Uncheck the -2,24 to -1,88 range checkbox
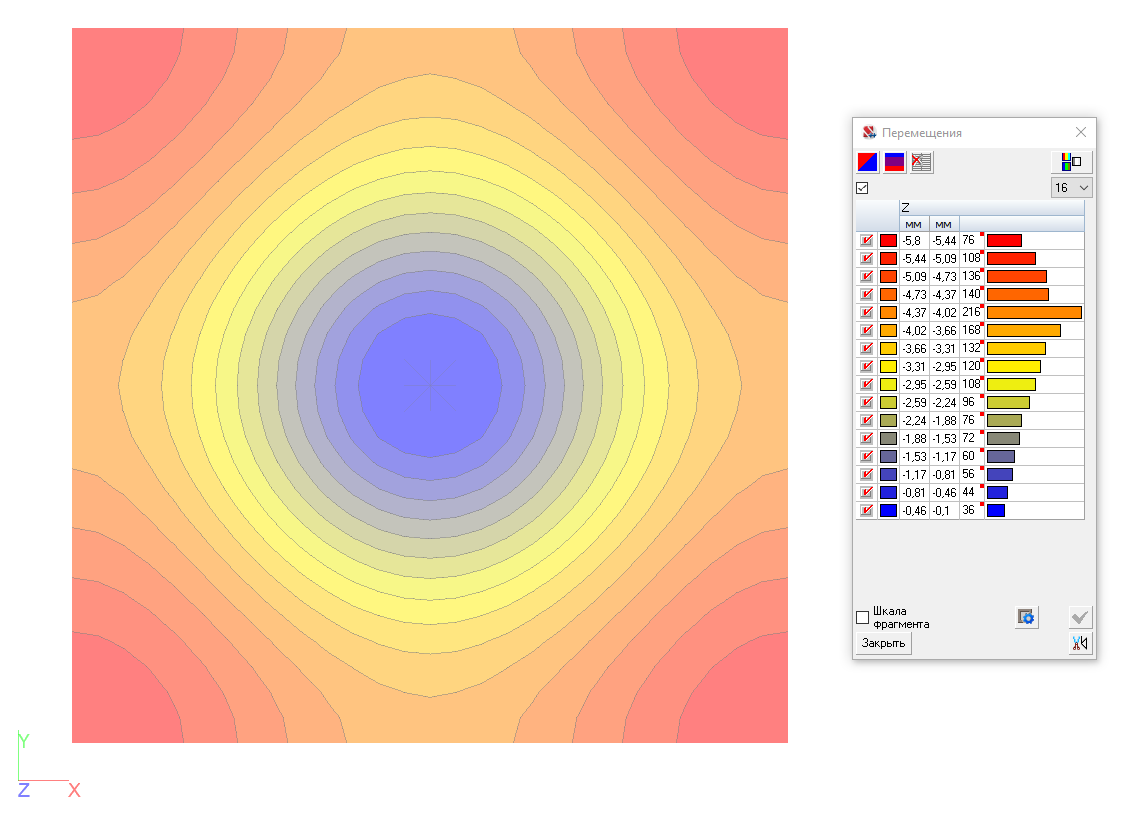 pyautogui.click(x=866, y=421)
